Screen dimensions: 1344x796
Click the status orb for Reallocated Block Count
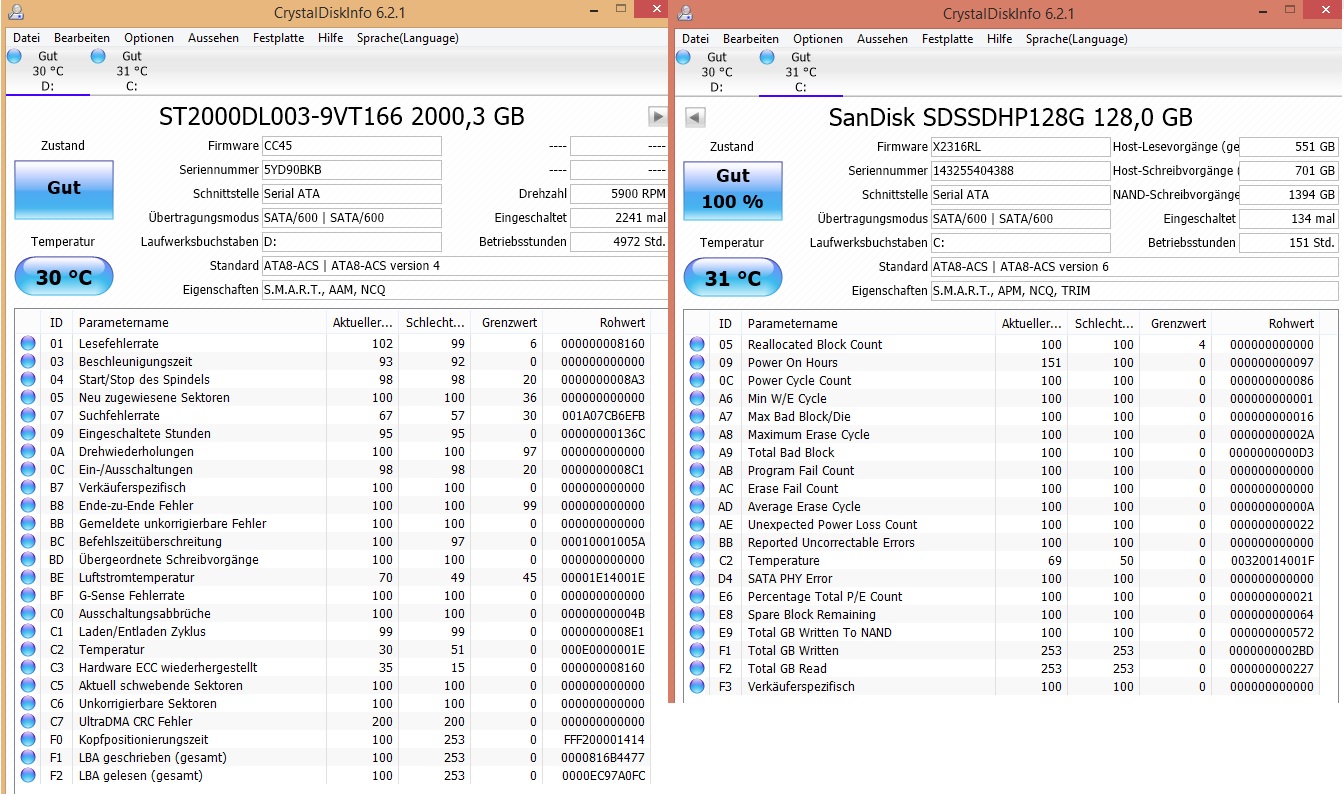[x=697, y=345]
